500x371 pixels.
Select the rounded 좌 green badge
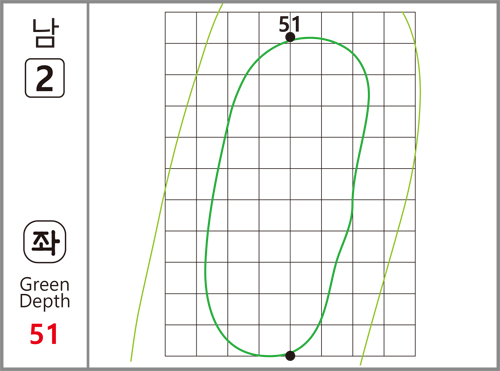(x=45, y=242)
